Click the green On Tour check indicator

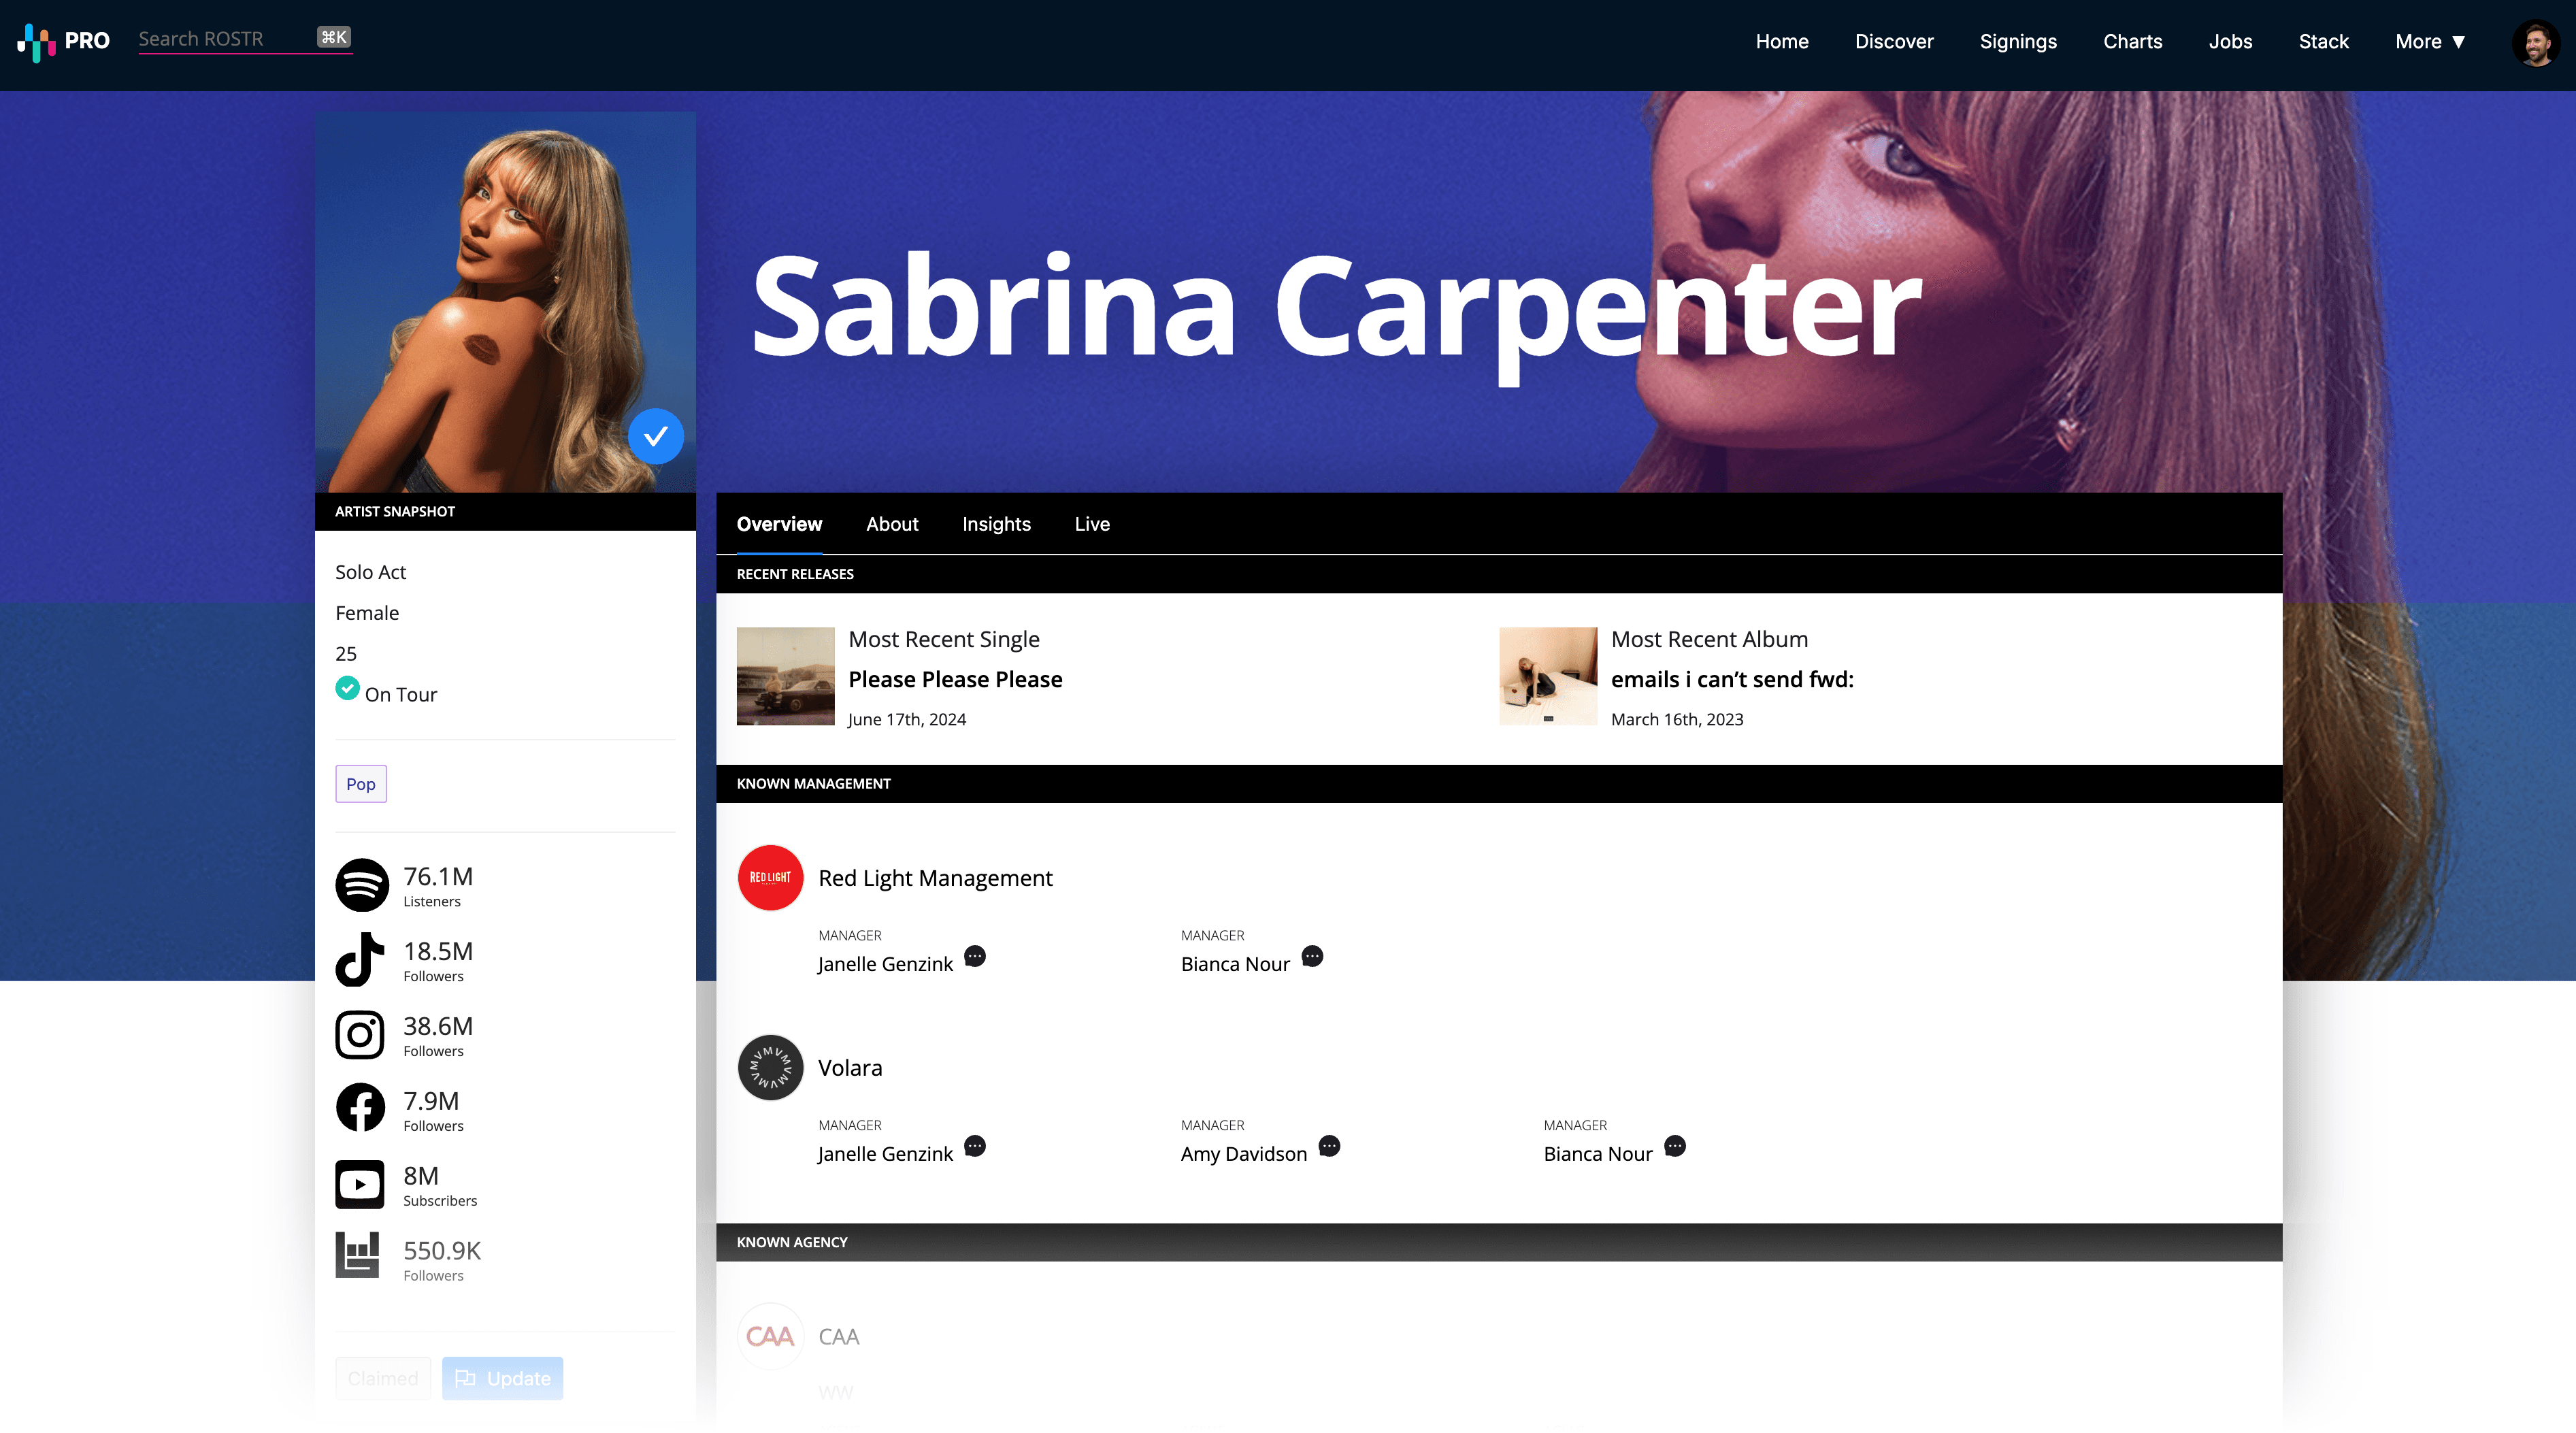[347, 688]
